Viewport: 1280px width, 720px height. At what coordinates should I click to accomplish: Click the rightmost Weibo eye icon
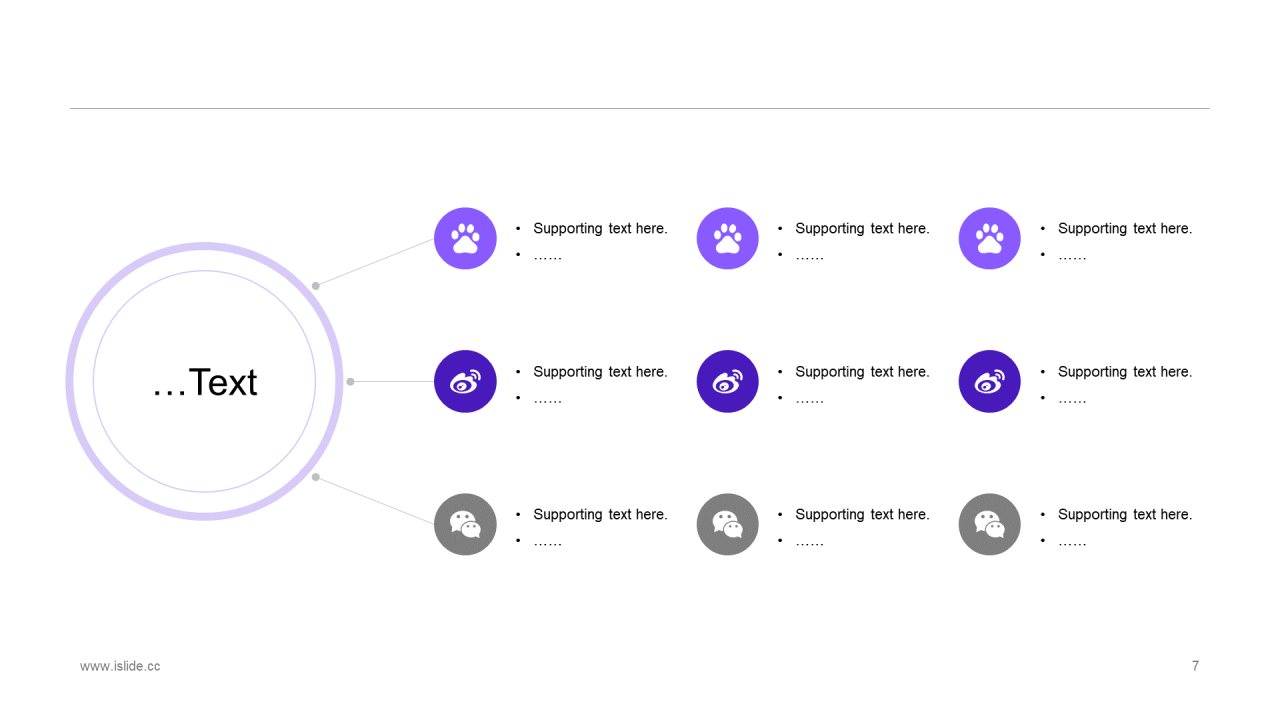coord(989,381)
